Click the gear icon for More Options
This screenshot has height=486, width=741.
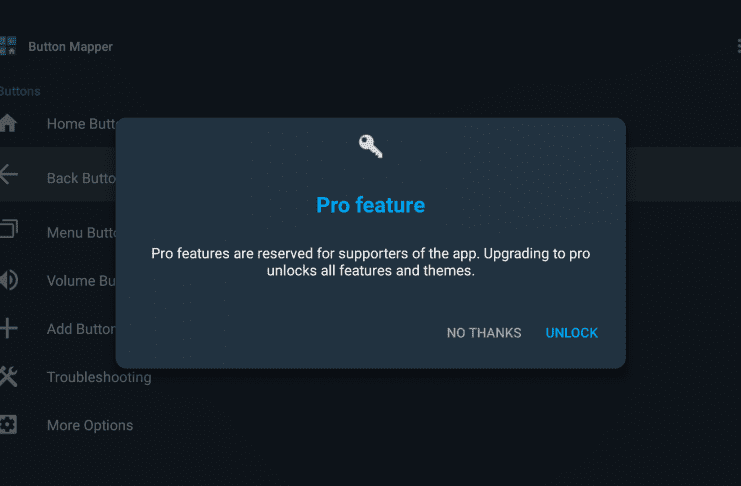click(x=8, y=425)
